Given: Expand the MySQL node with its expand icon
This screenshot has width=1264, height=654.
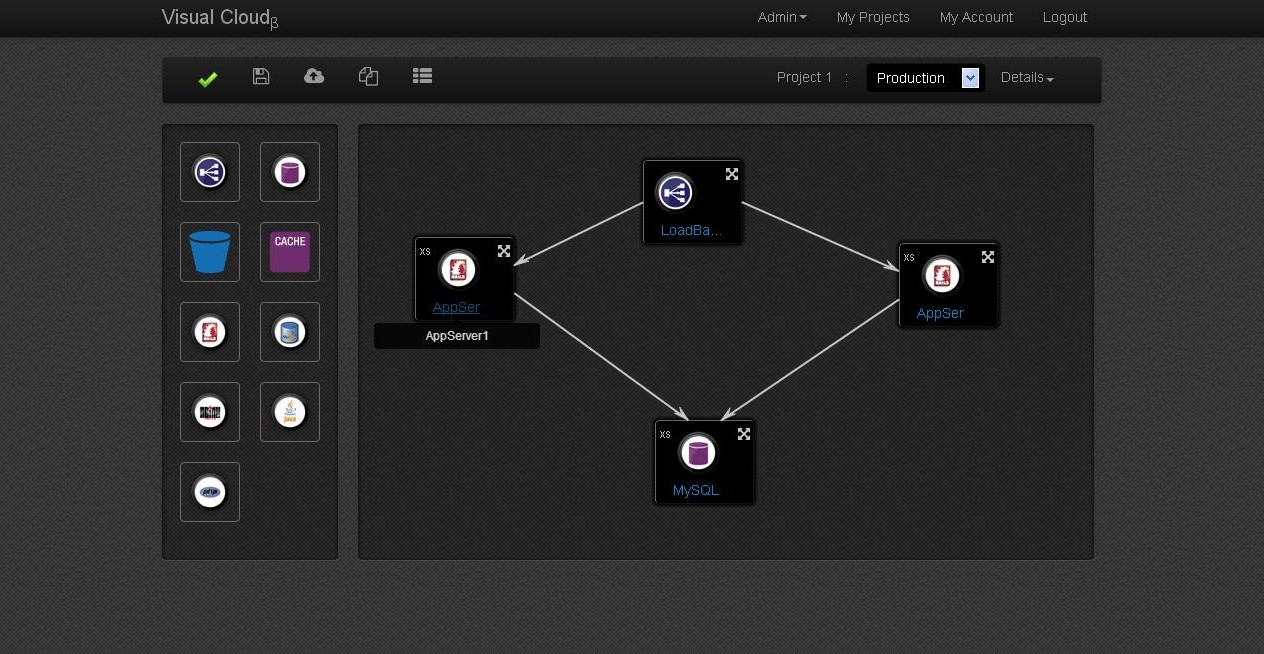Looking at the screenshot, I should pyautogui.click(x=744, y=434).
